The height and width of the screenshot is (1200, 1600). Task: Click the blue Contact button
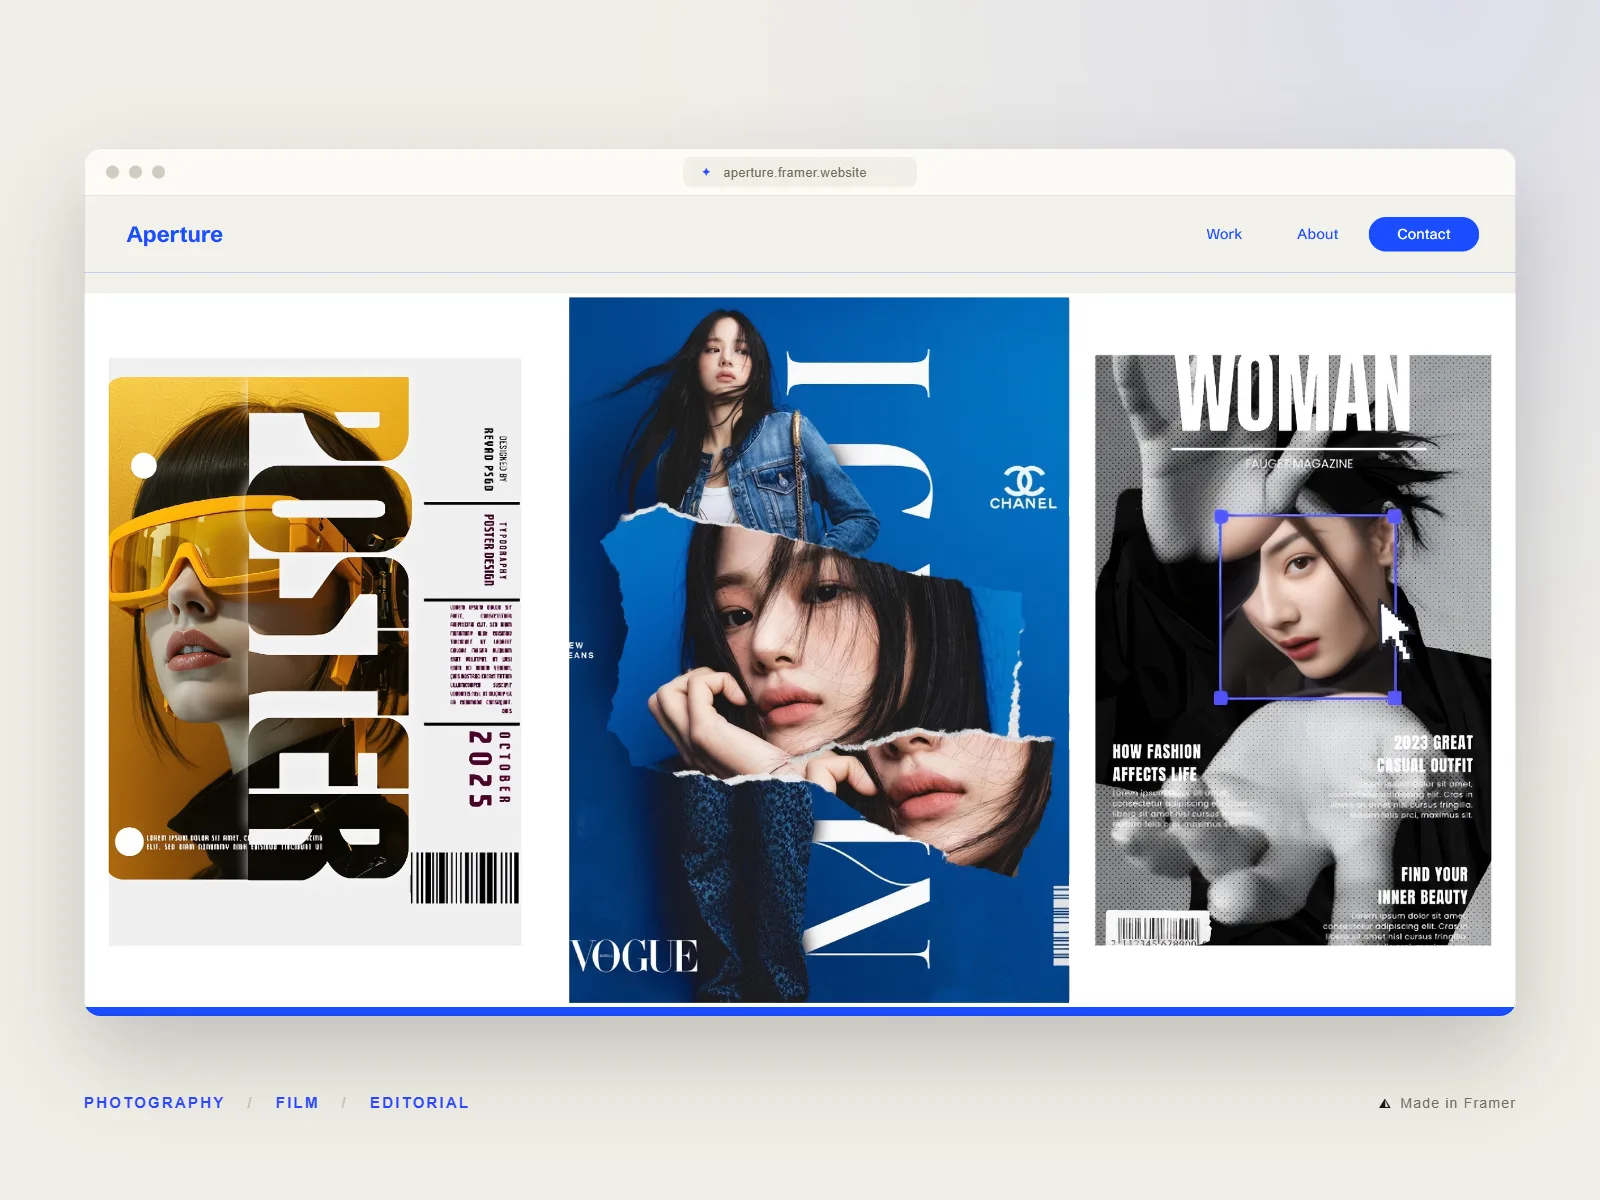[x=1423, y=234]
